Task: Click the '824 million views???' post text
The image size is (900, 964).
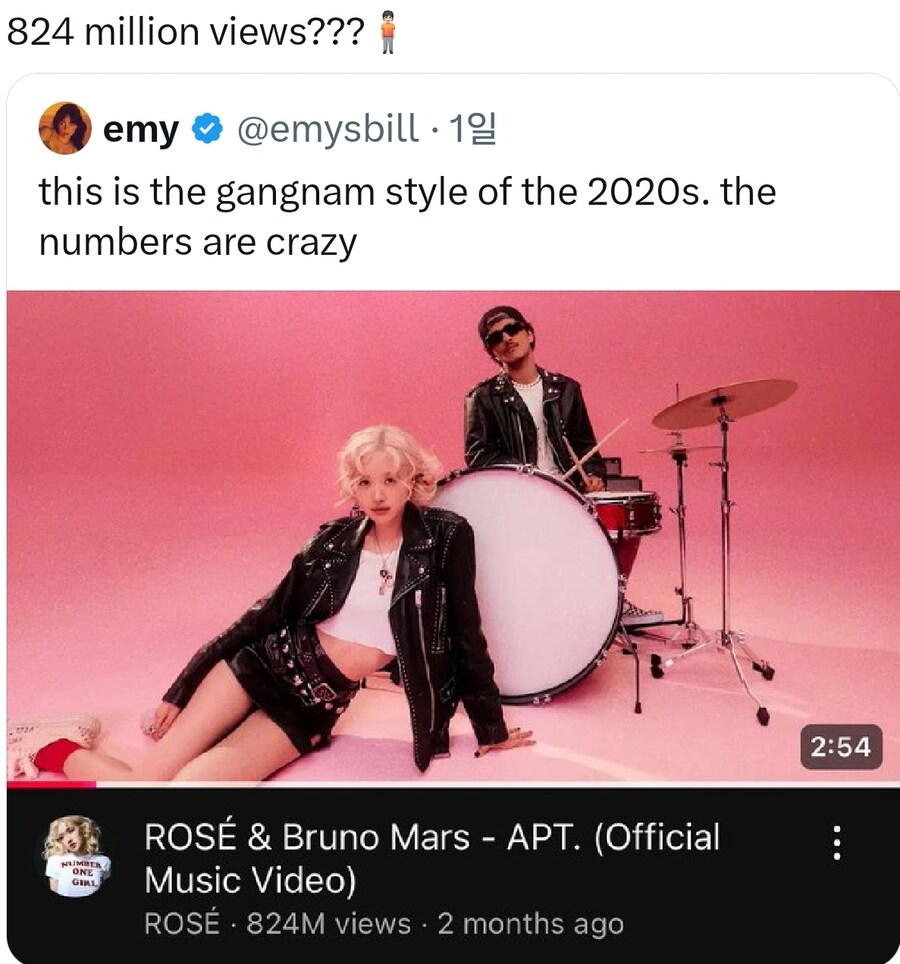Action: pyautogui.click(x=185, y=34)
